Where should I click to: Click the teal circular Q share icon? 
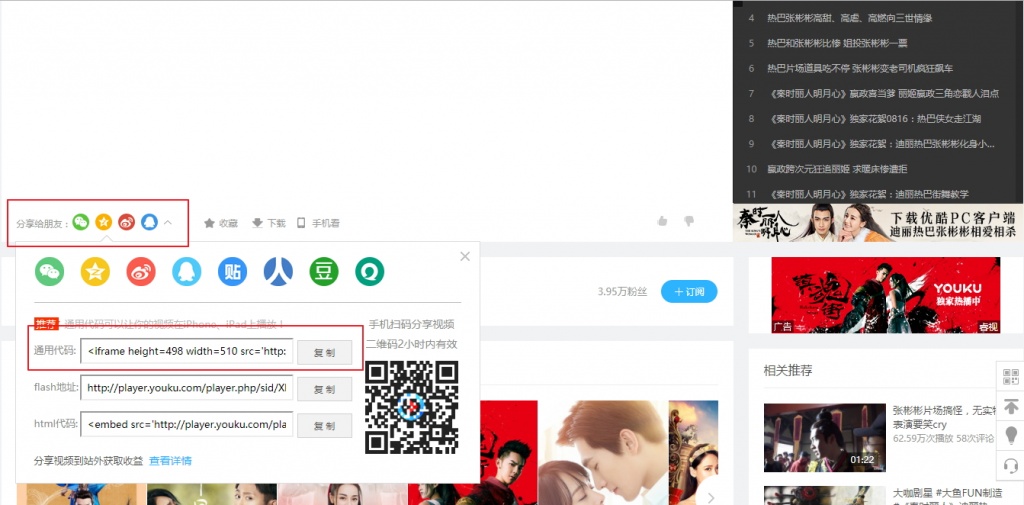pyautogui.click(x=370, y=271)
